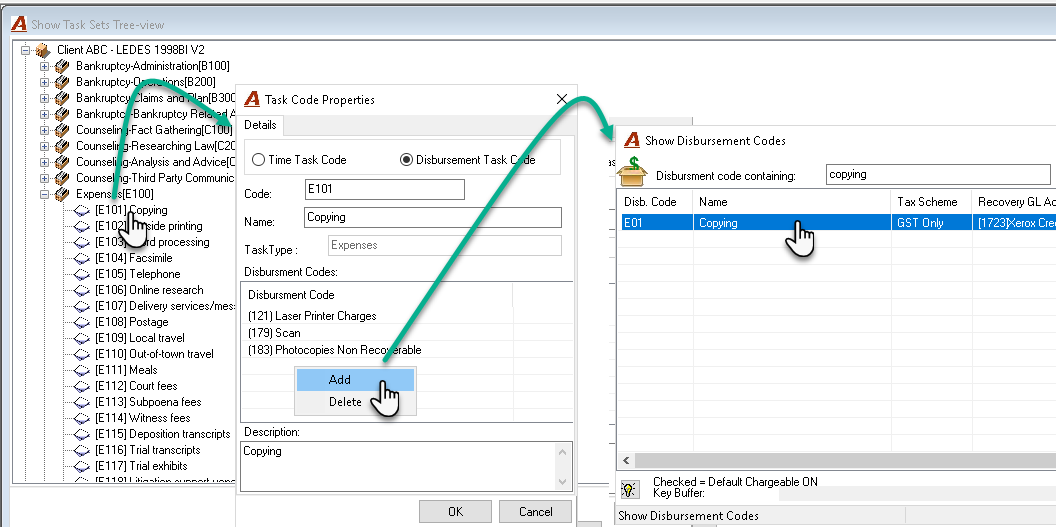This screenshot has height=527, width=1056.
Task: Select the [E101] Copying tree item
Action: point(131,210)
